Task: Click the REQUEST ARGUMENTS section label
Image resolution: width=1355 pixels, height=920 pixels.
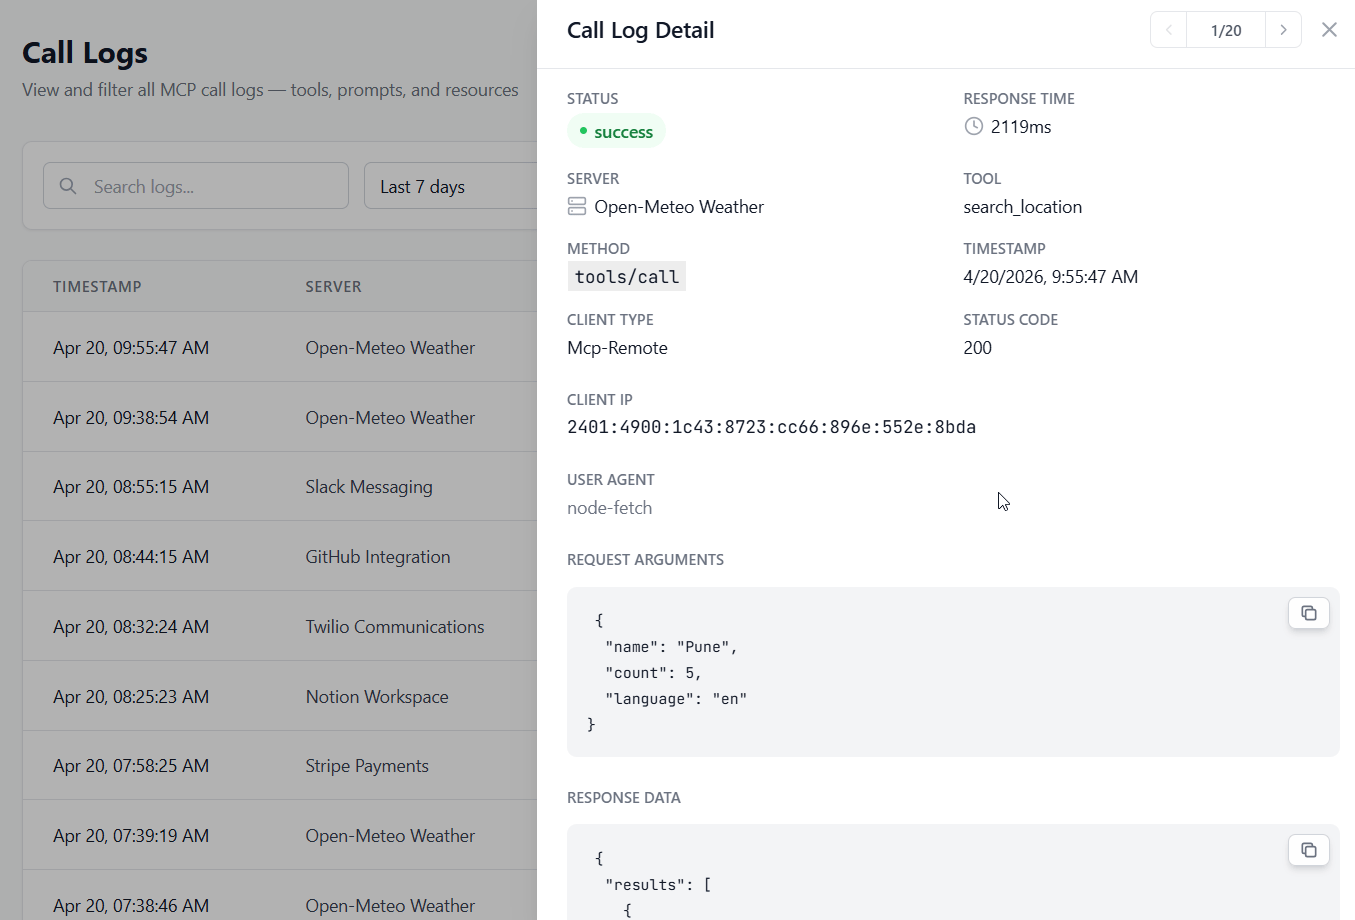Action: click(x=645, y=559)
